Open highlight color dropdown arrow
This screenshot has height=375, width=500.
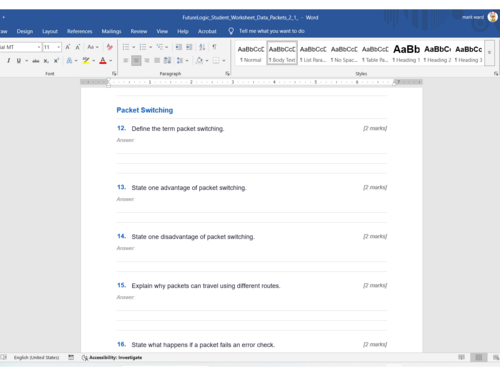click(x=94, y=61)
